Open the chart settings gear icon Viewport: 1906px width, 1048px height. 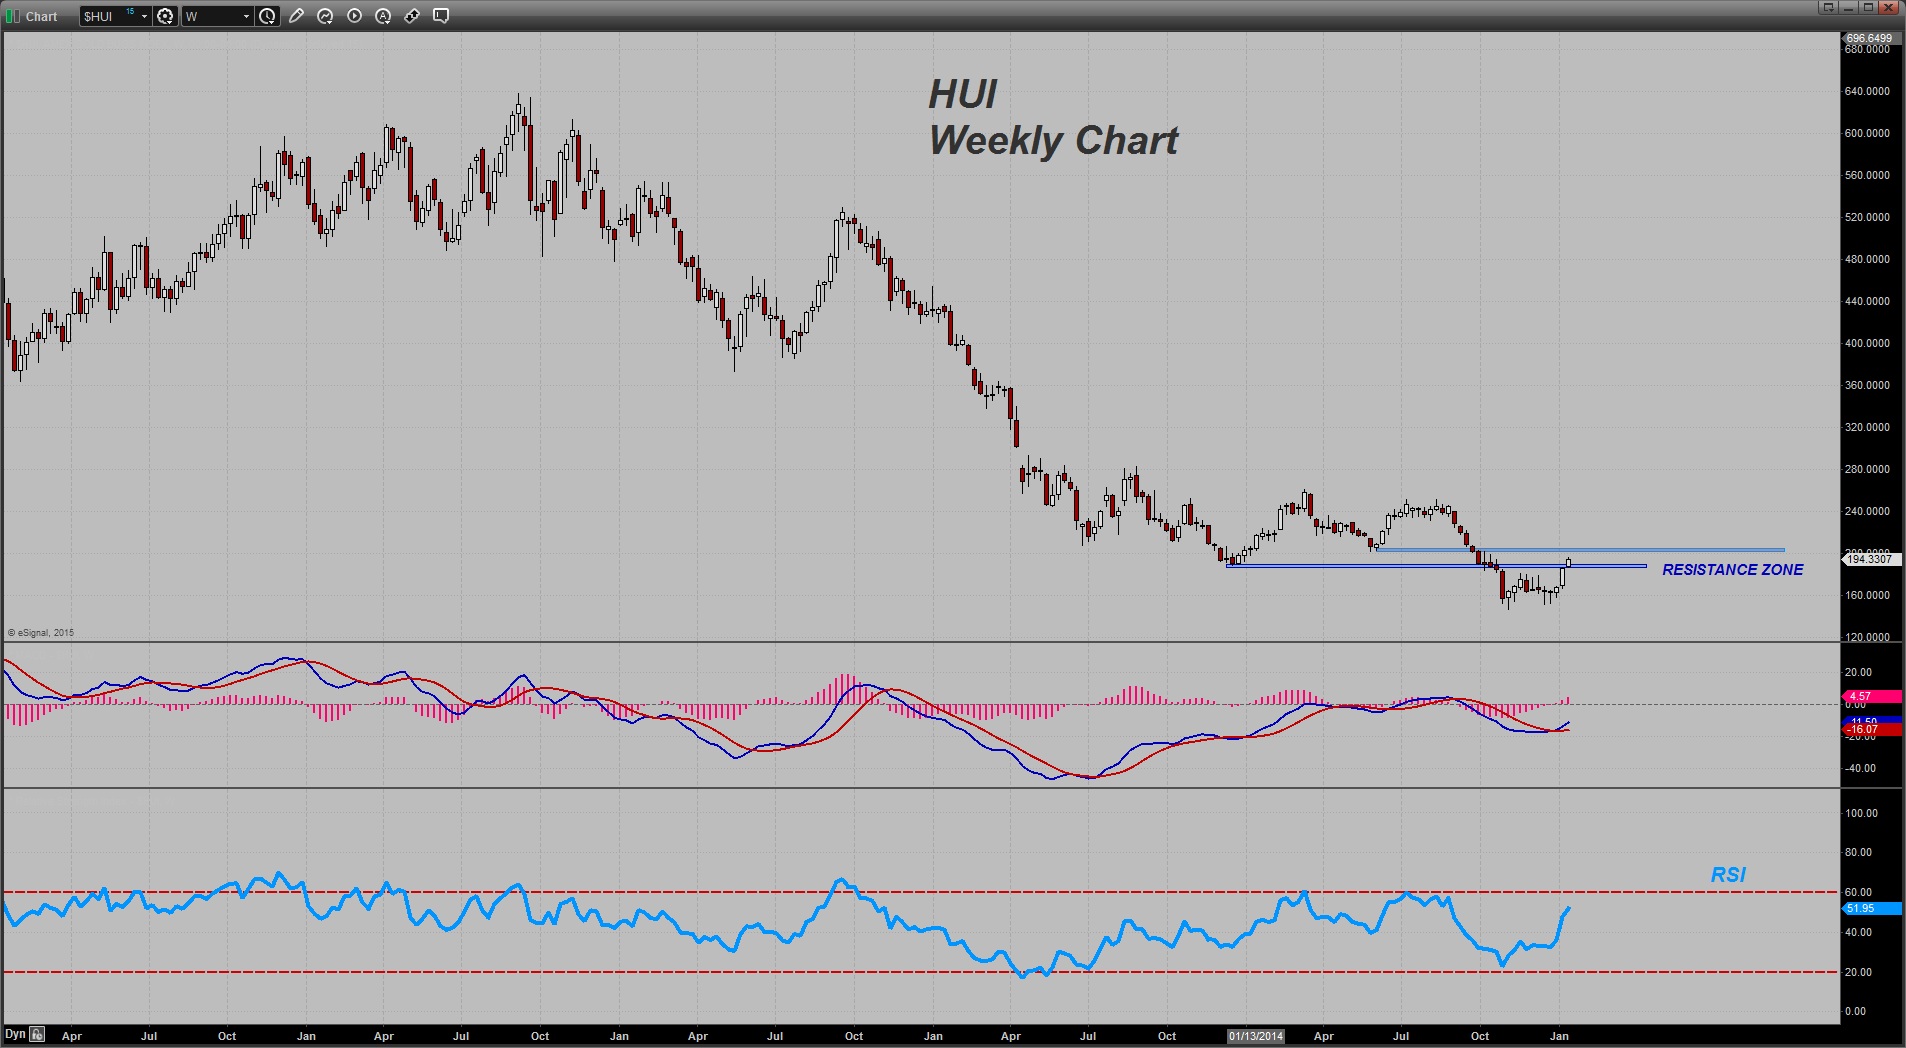tap(165, 16)
